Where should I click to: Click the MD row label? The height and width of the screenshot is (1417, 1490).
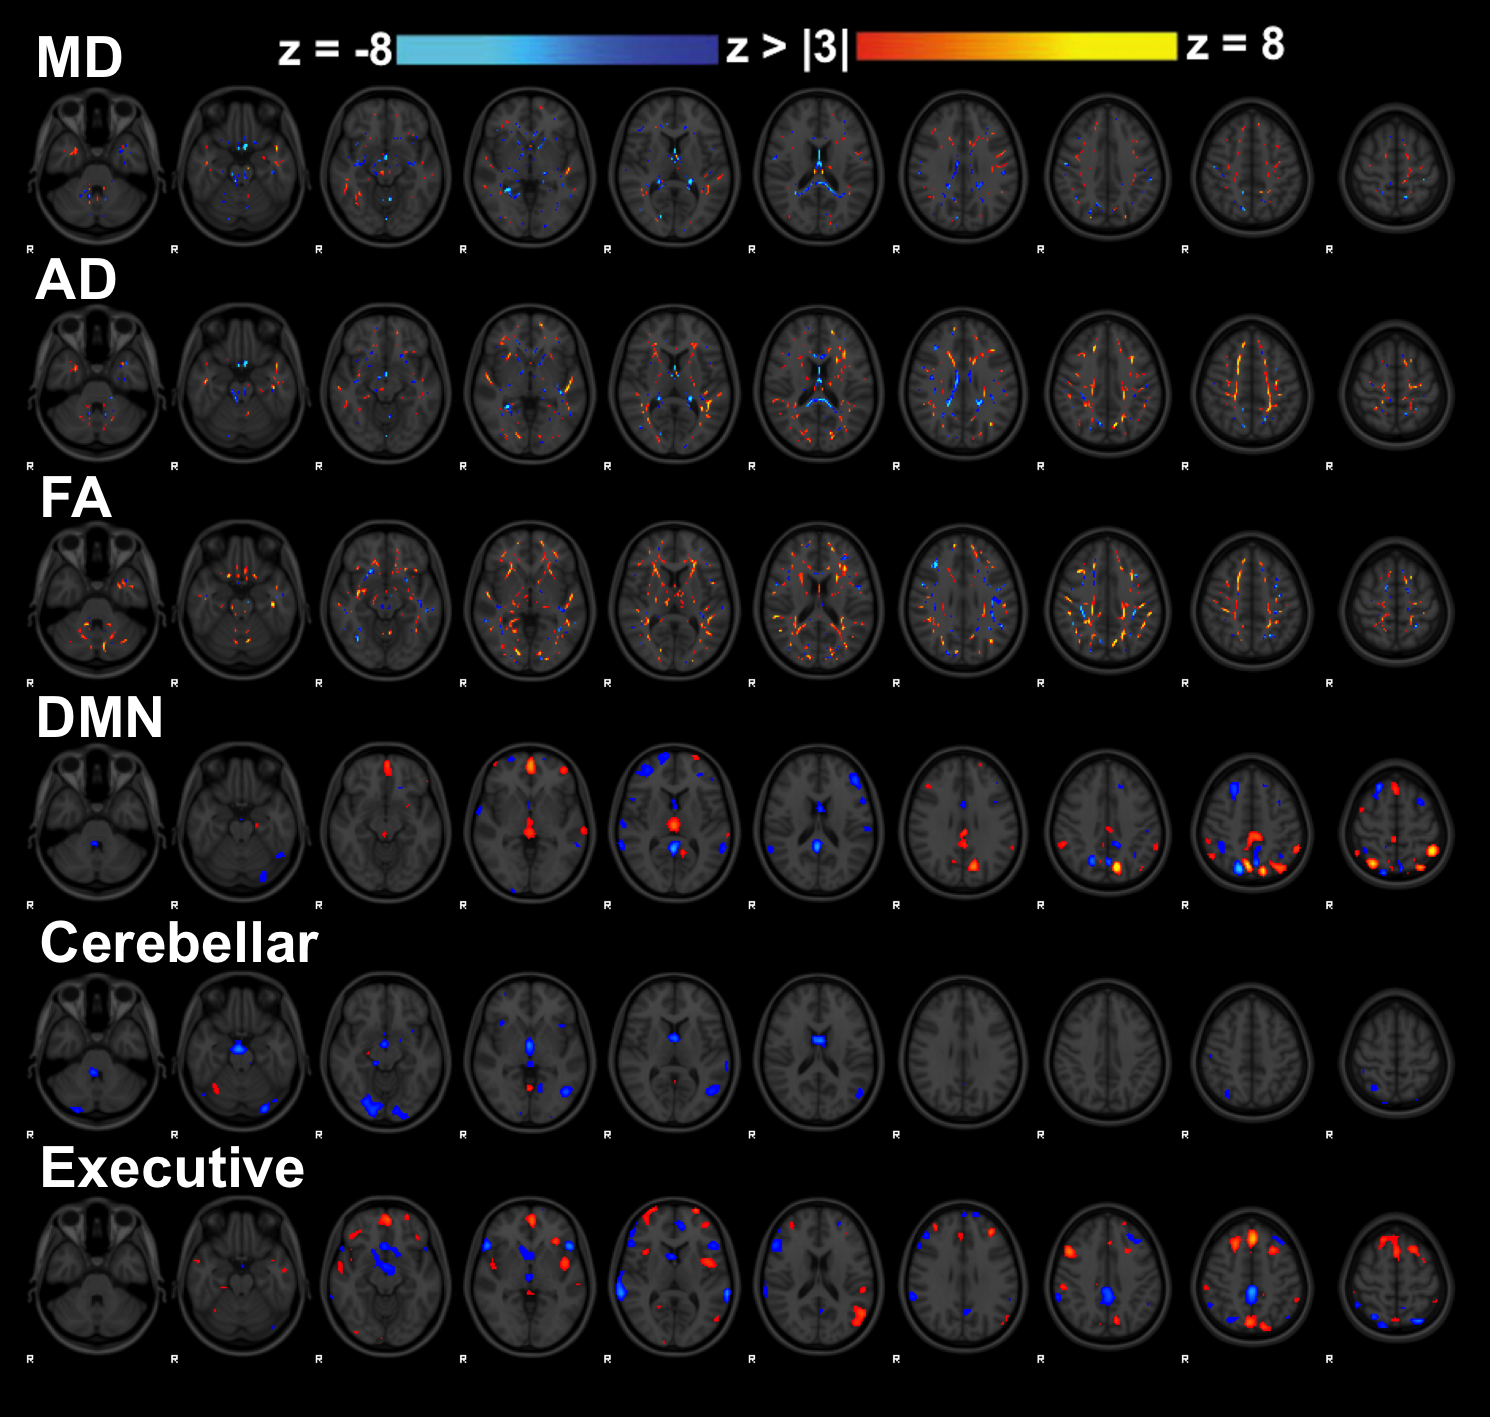coord(79,58)
